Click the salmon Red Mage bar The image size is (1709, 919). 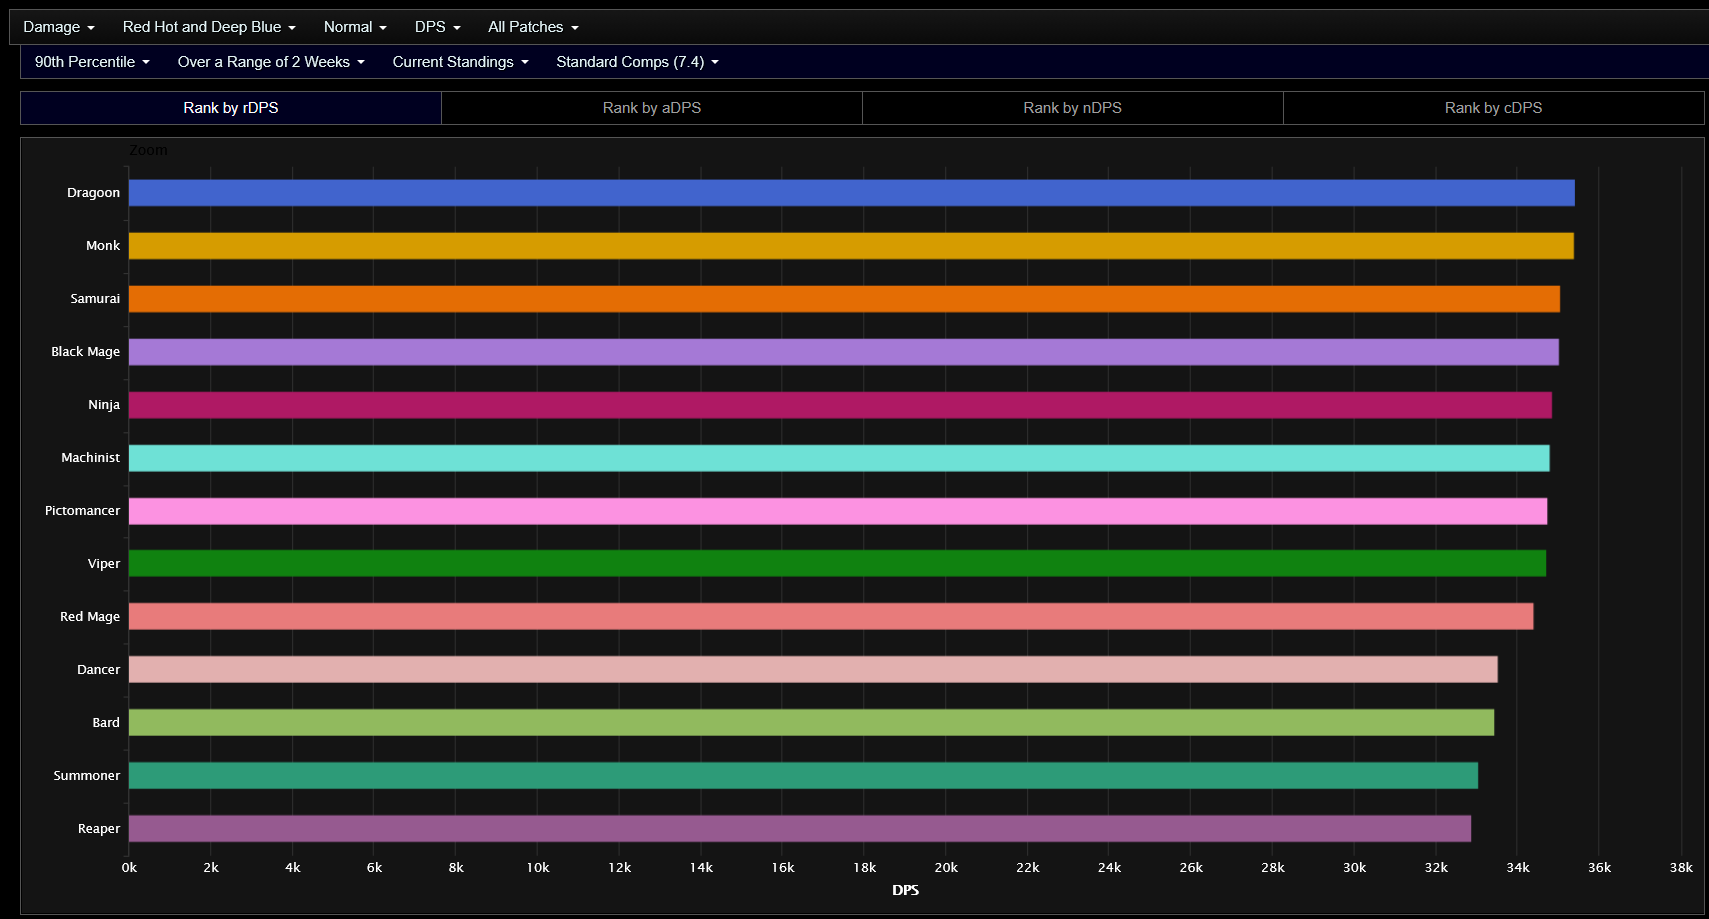(831, 616)
